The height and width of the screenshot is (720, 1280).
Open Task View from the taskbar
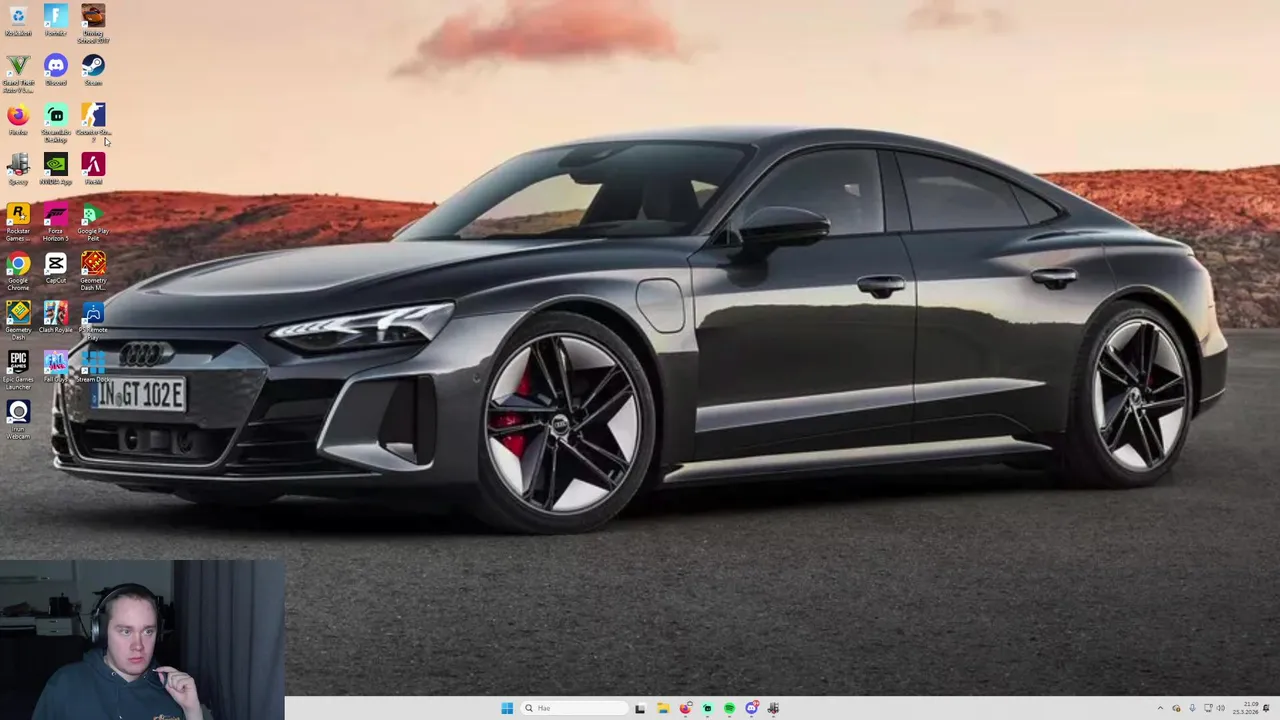(x=640, y=708)
